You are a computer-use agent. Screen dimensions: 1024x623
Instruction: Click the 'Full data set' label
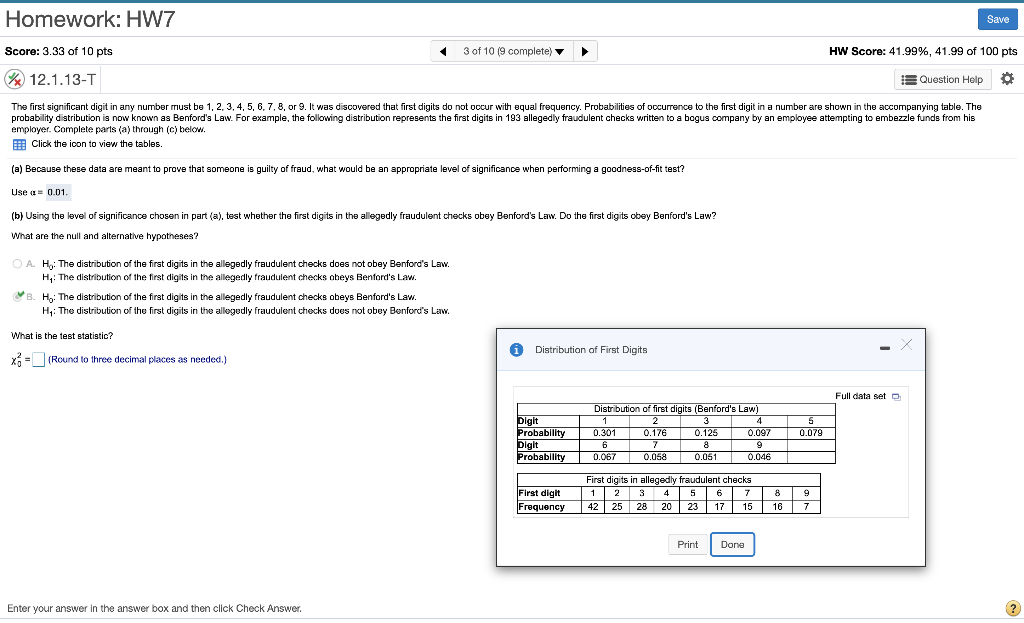[860, 396]
